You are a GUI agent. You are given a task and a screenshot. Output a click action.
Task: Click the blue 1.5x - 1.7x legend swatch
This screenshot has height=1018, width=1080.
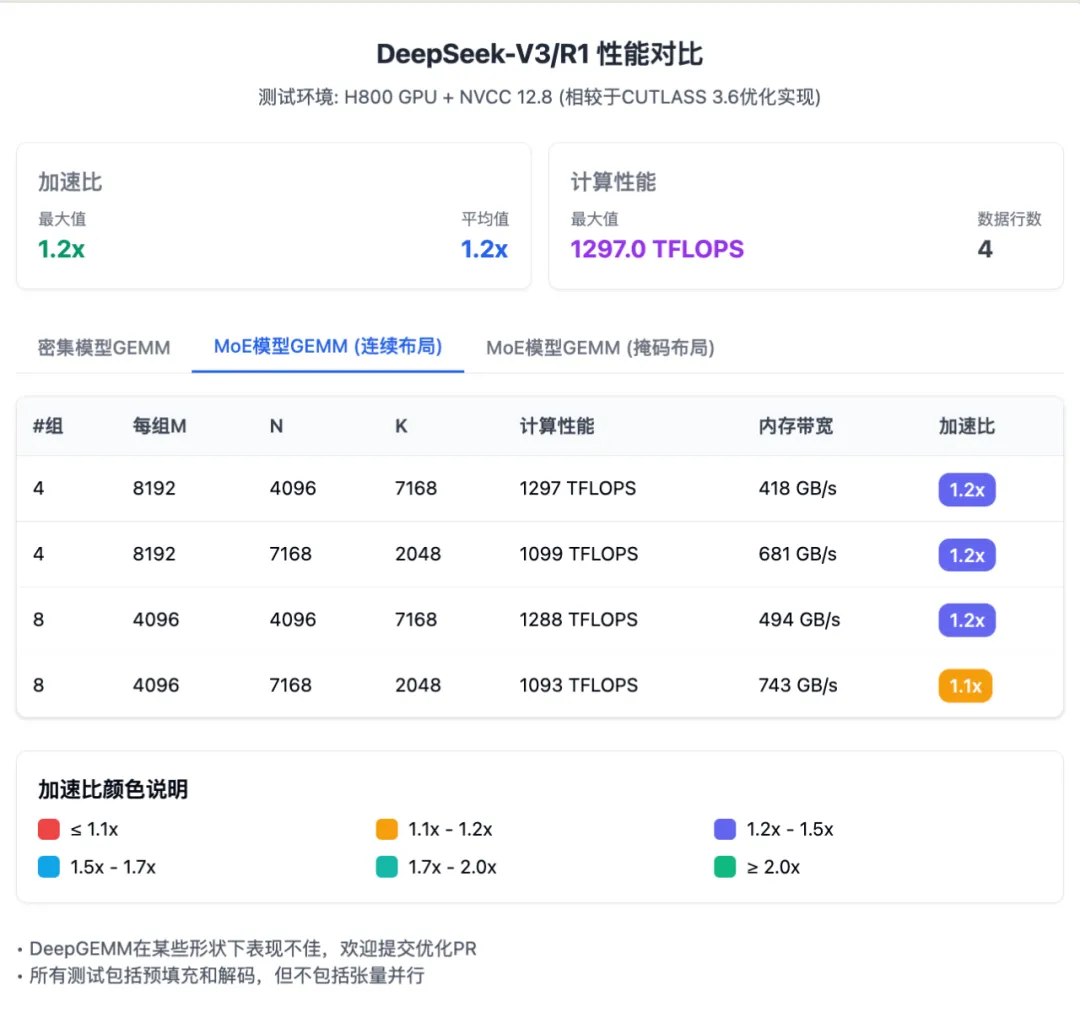[x=49, y=866]
